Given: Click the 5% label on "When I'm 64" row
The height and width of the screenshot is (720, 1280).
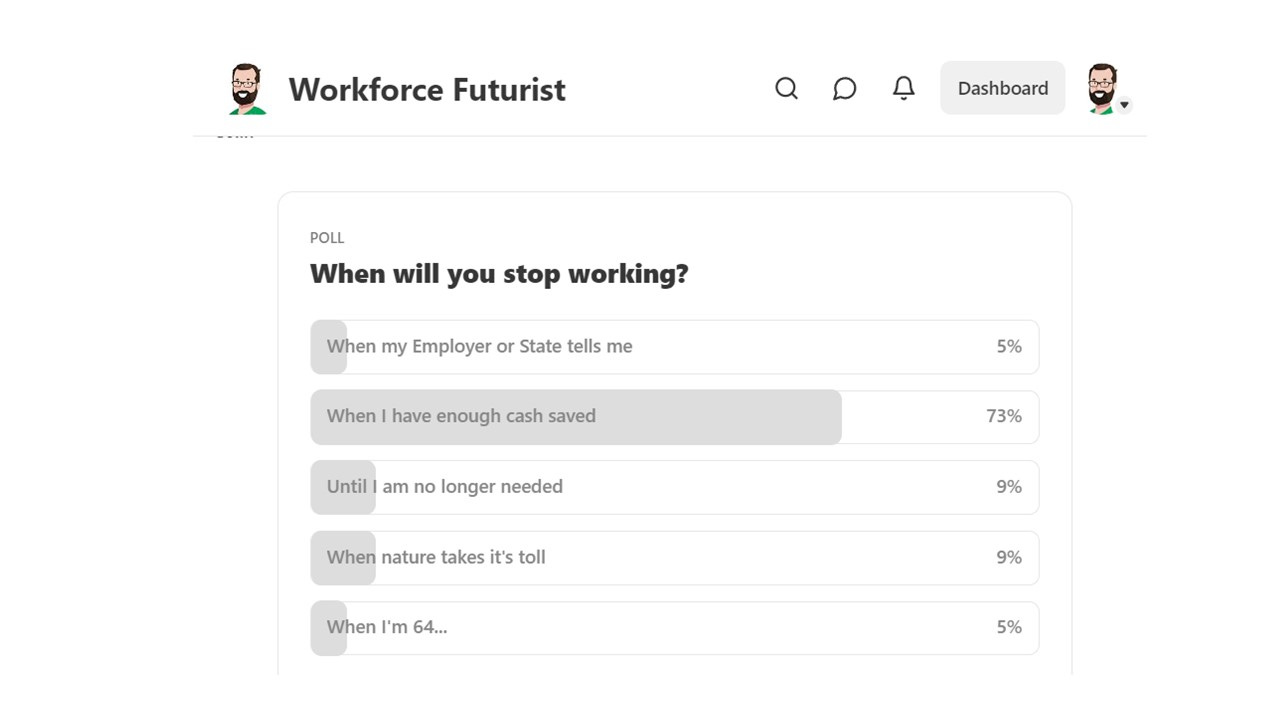Looking at the screenshot, I should click(1009, 627).
